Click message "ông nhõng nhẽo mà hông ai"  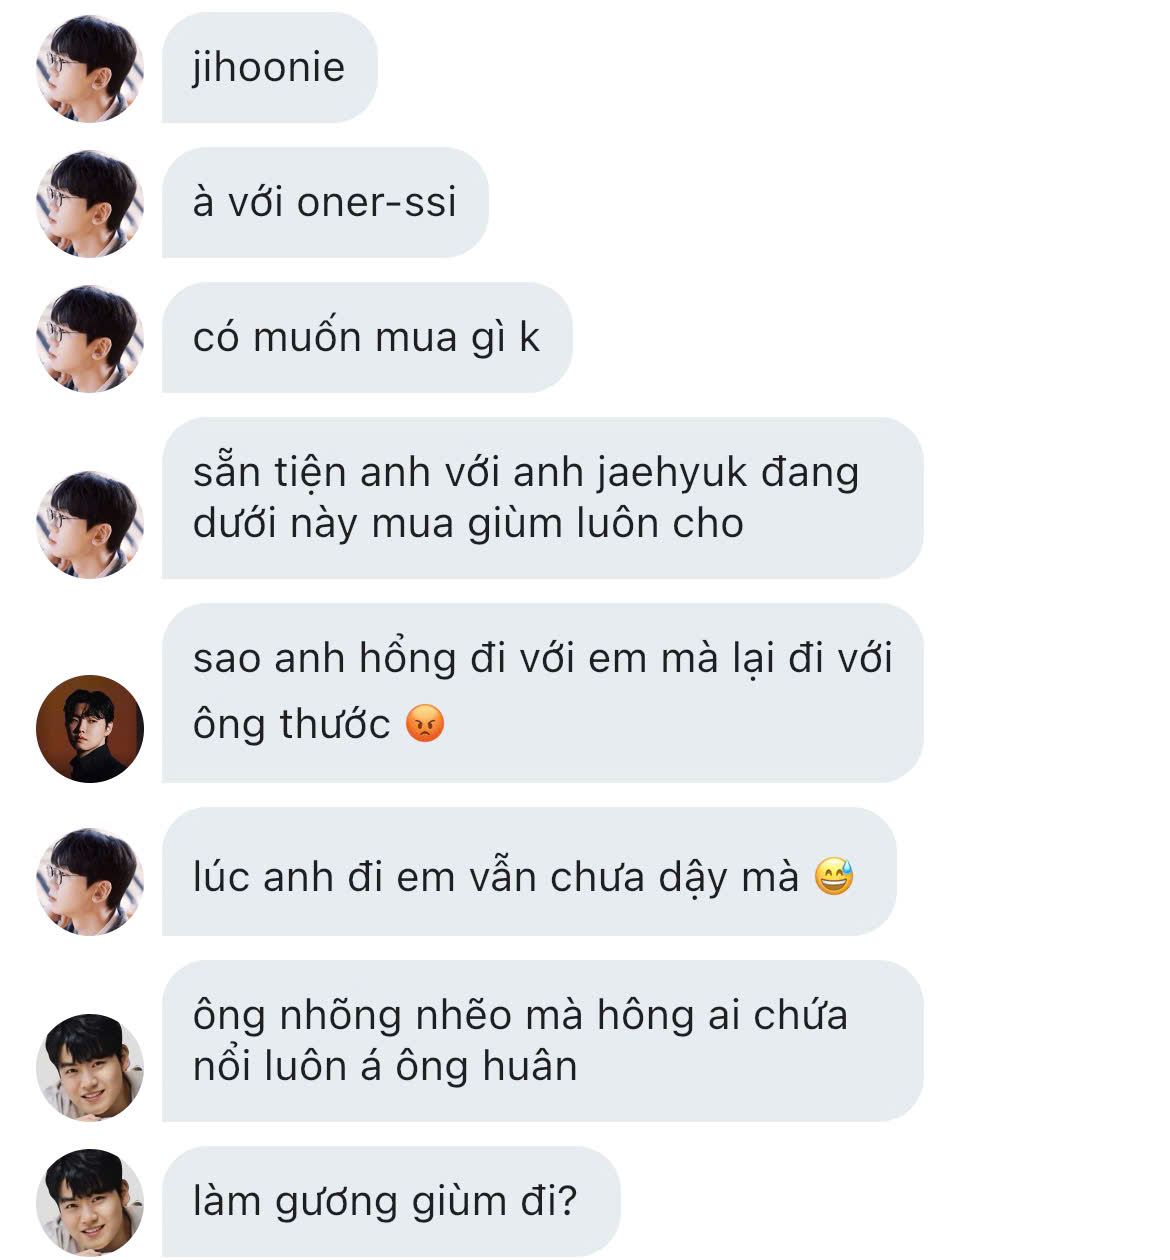[x=542, y=1041]
